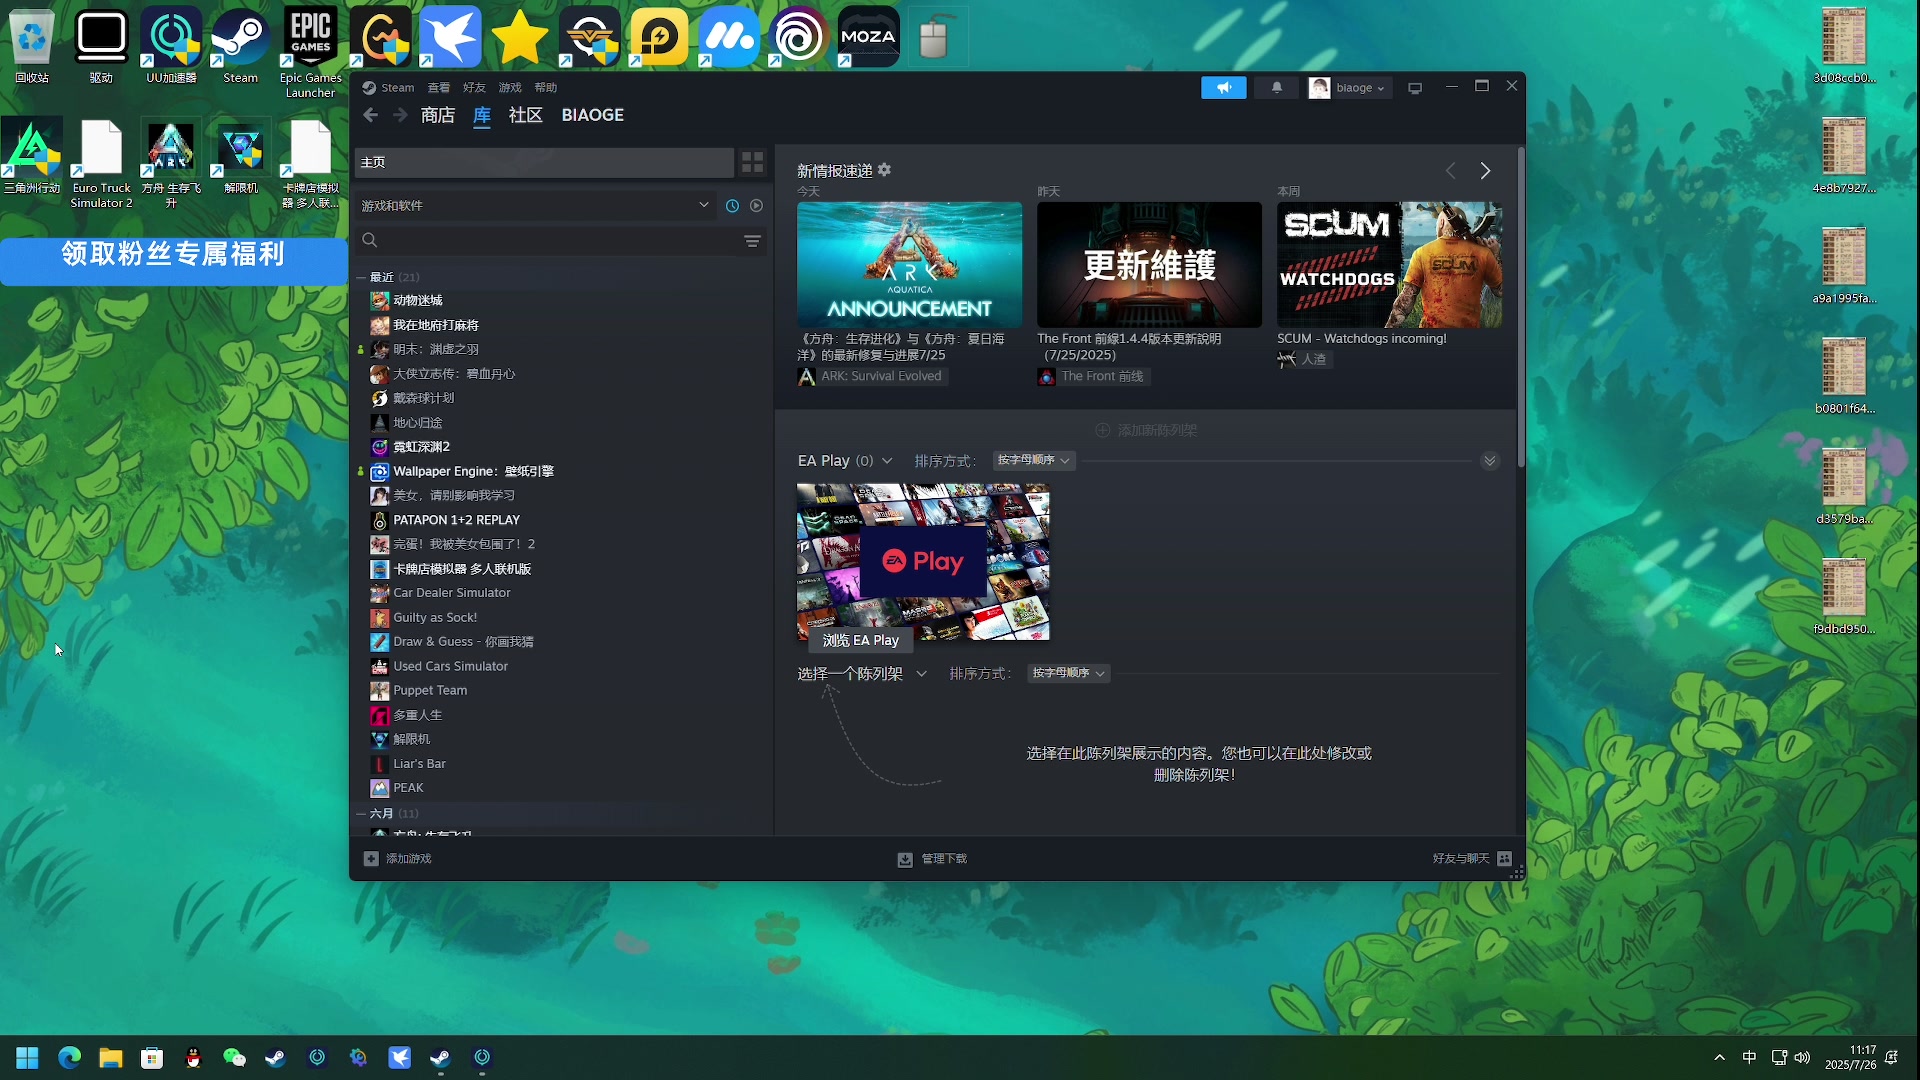Go back with the Steam back arrow
Image resolution: width=1920 pixels, height=1080 pixels.
(371, 115)
